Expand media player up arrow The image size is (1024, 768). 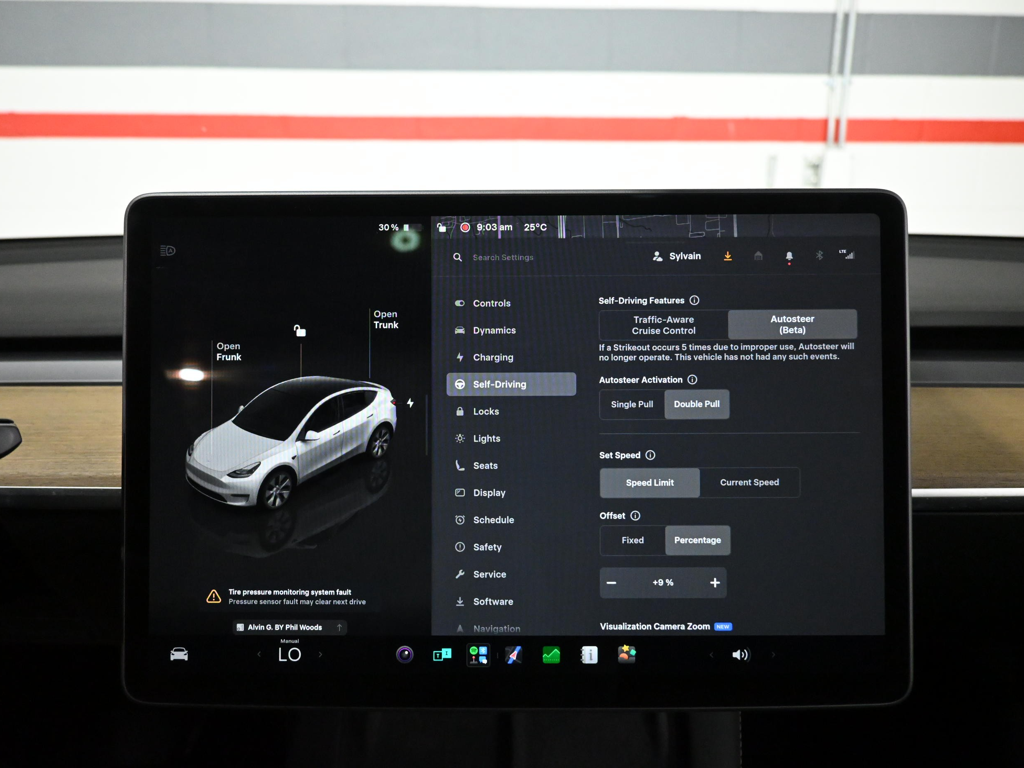[340, 627]
